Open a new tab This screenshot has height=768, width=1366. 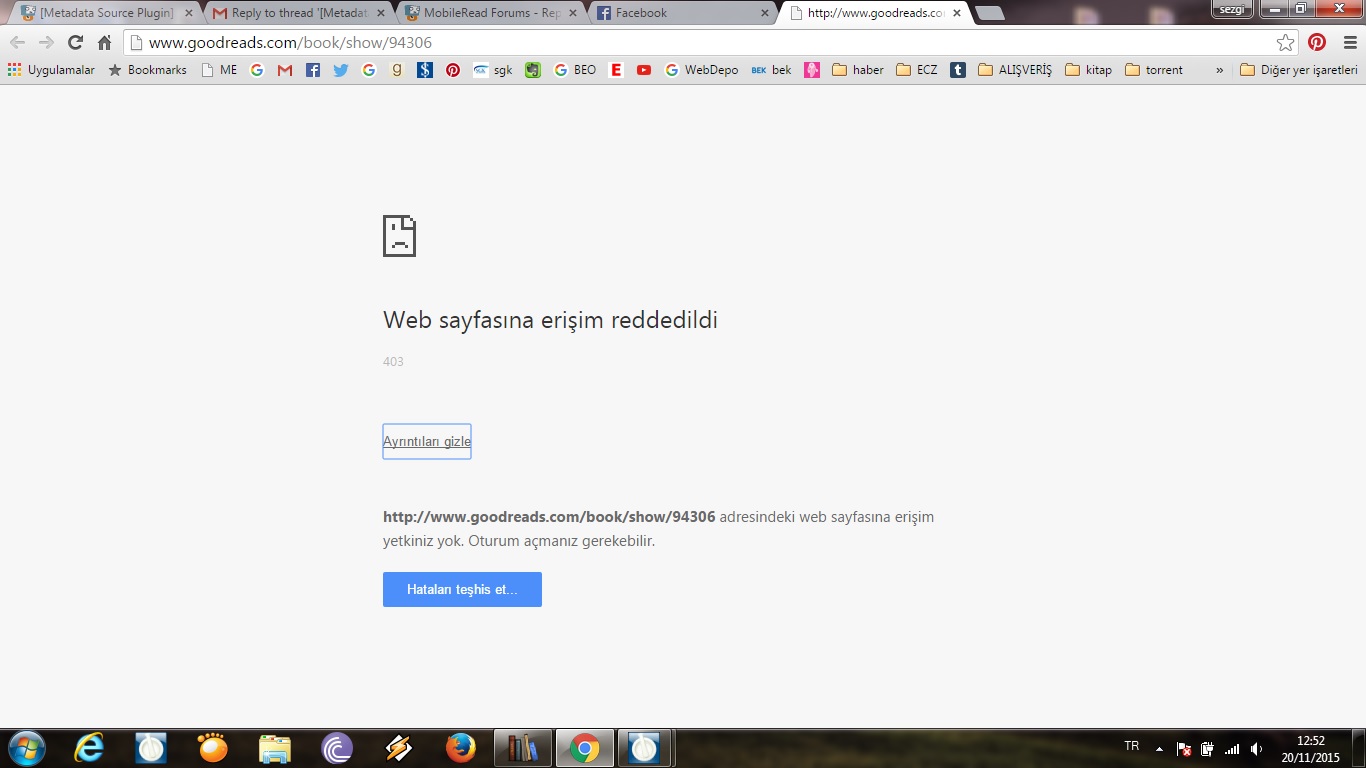click(x=990, y=13)
